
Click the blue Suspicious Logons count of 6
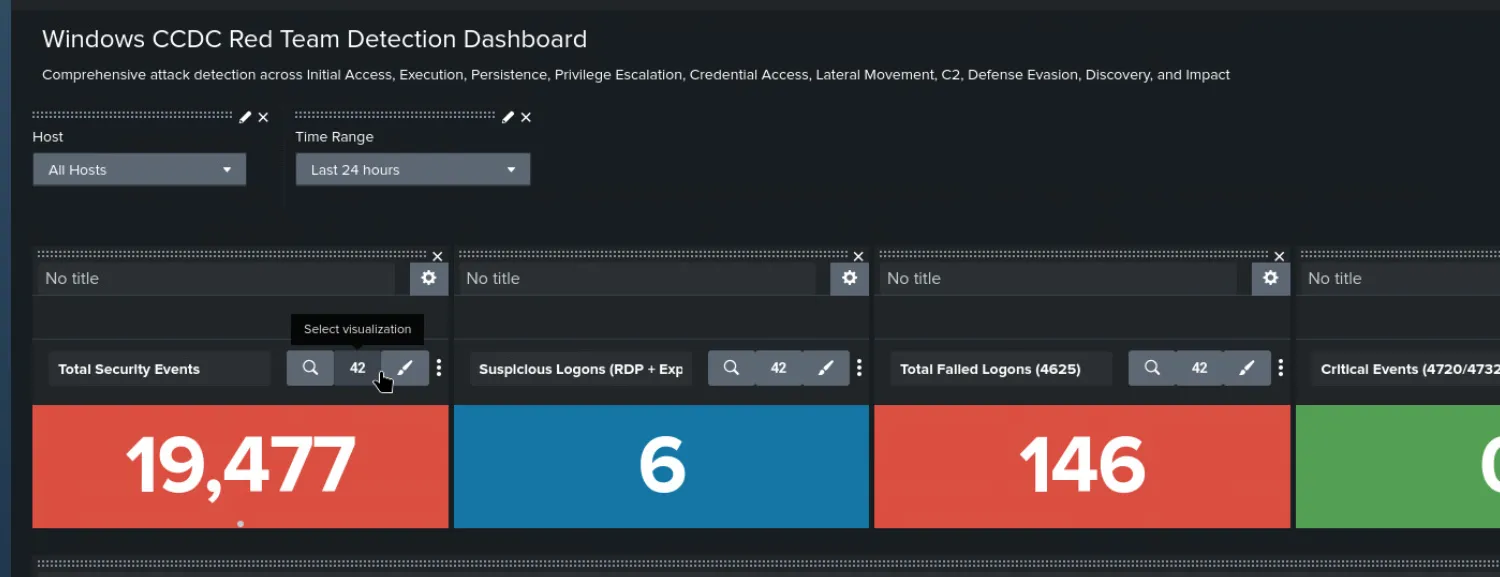pos(661,466)
